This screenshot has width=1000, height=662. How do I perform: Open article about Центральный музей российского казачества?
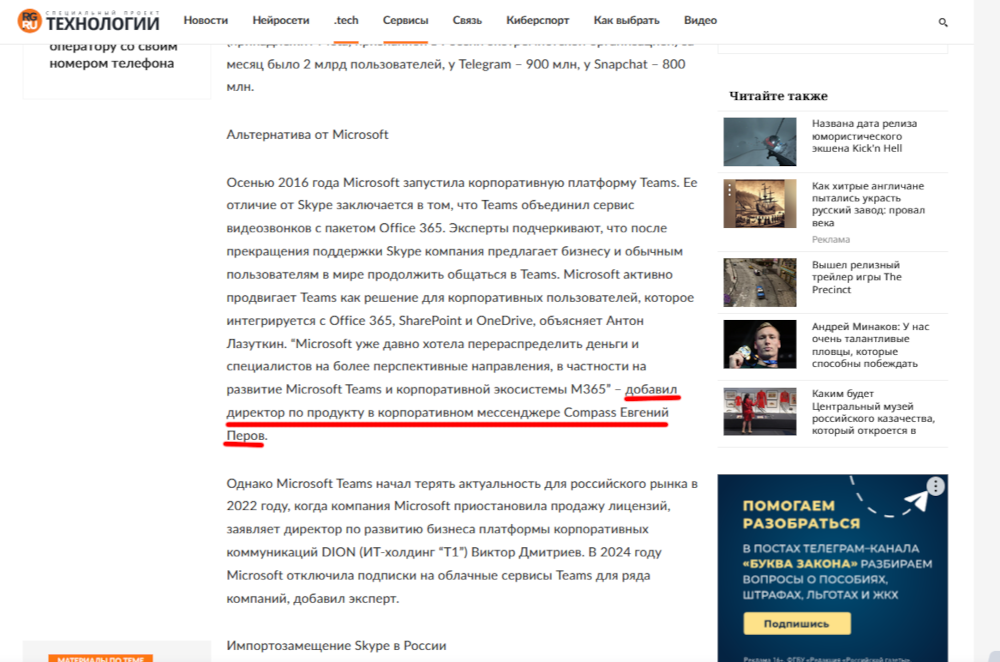point(873,412)
